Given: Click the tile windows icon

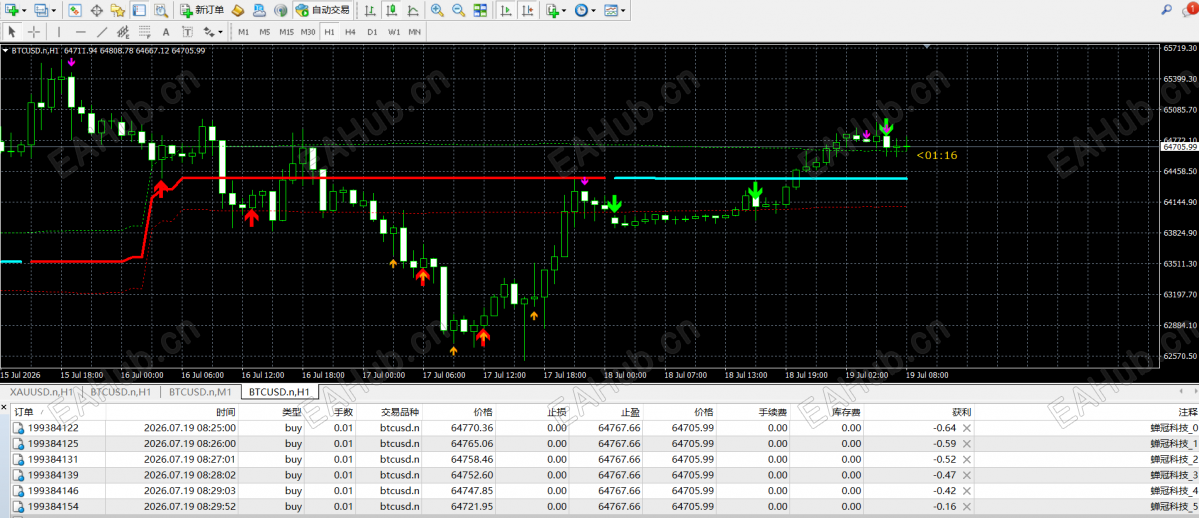Looking at the screenshot, I should point(480,11).
